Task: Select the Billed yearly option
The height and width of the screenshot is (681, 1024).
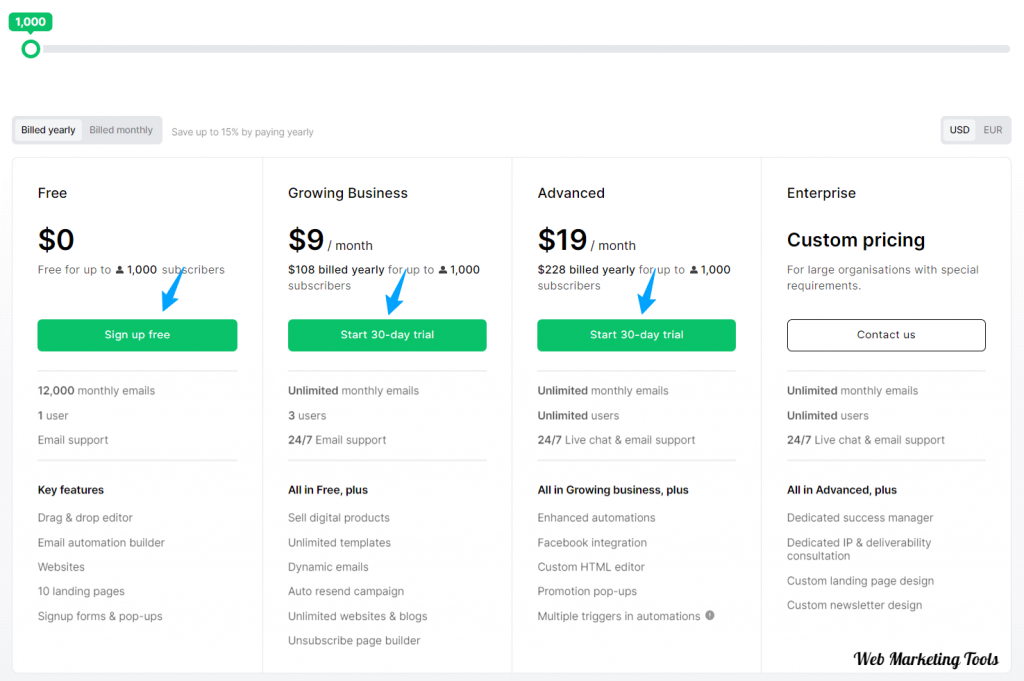Action: (x=48, y=130)
